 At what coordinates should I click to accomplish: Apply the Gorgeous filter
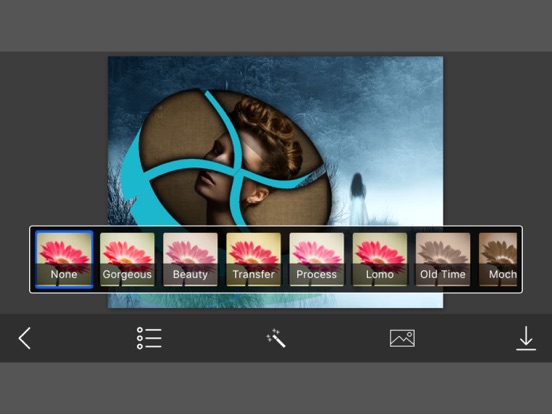tap(127, 259)
